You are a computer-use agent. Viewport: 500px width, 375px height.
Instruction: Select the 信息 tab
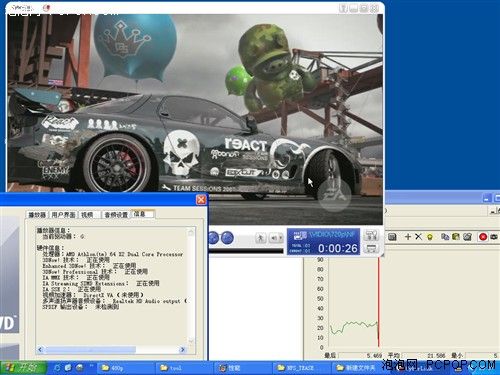click(x=142, y=214)
